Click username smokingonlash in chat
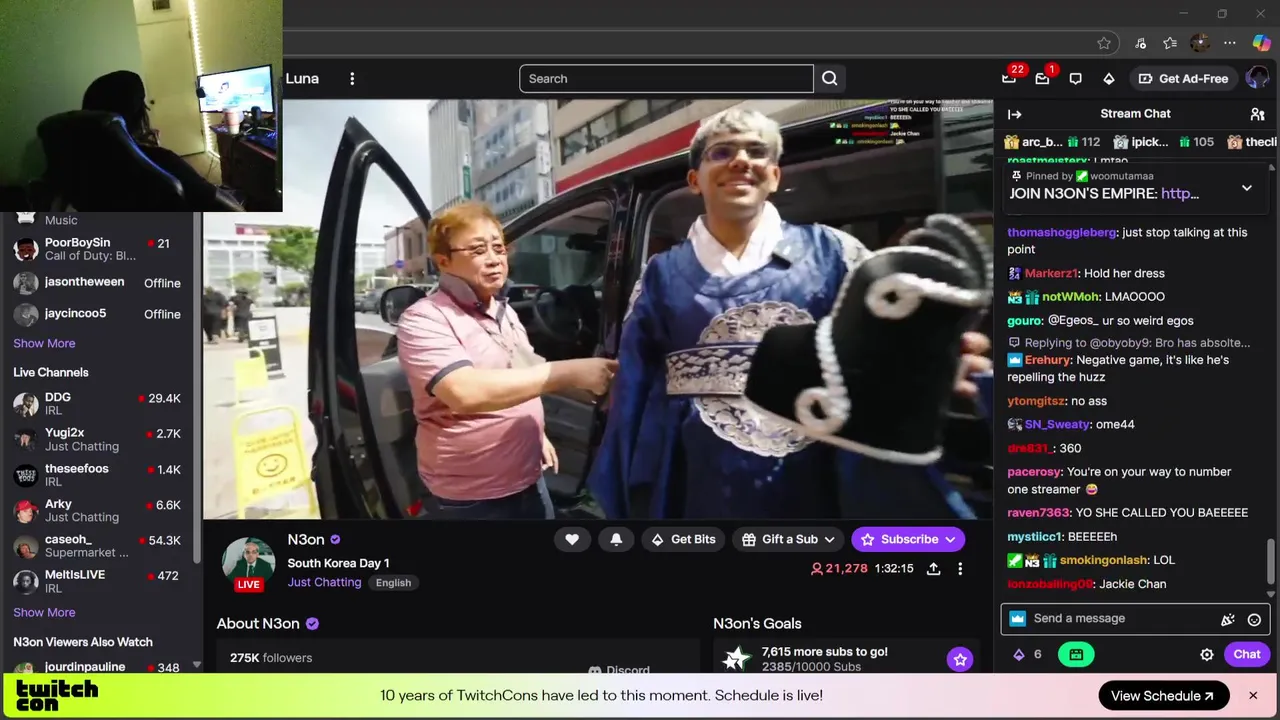The height and width of the screenshot is (720, 1280). coord(1103,561)
